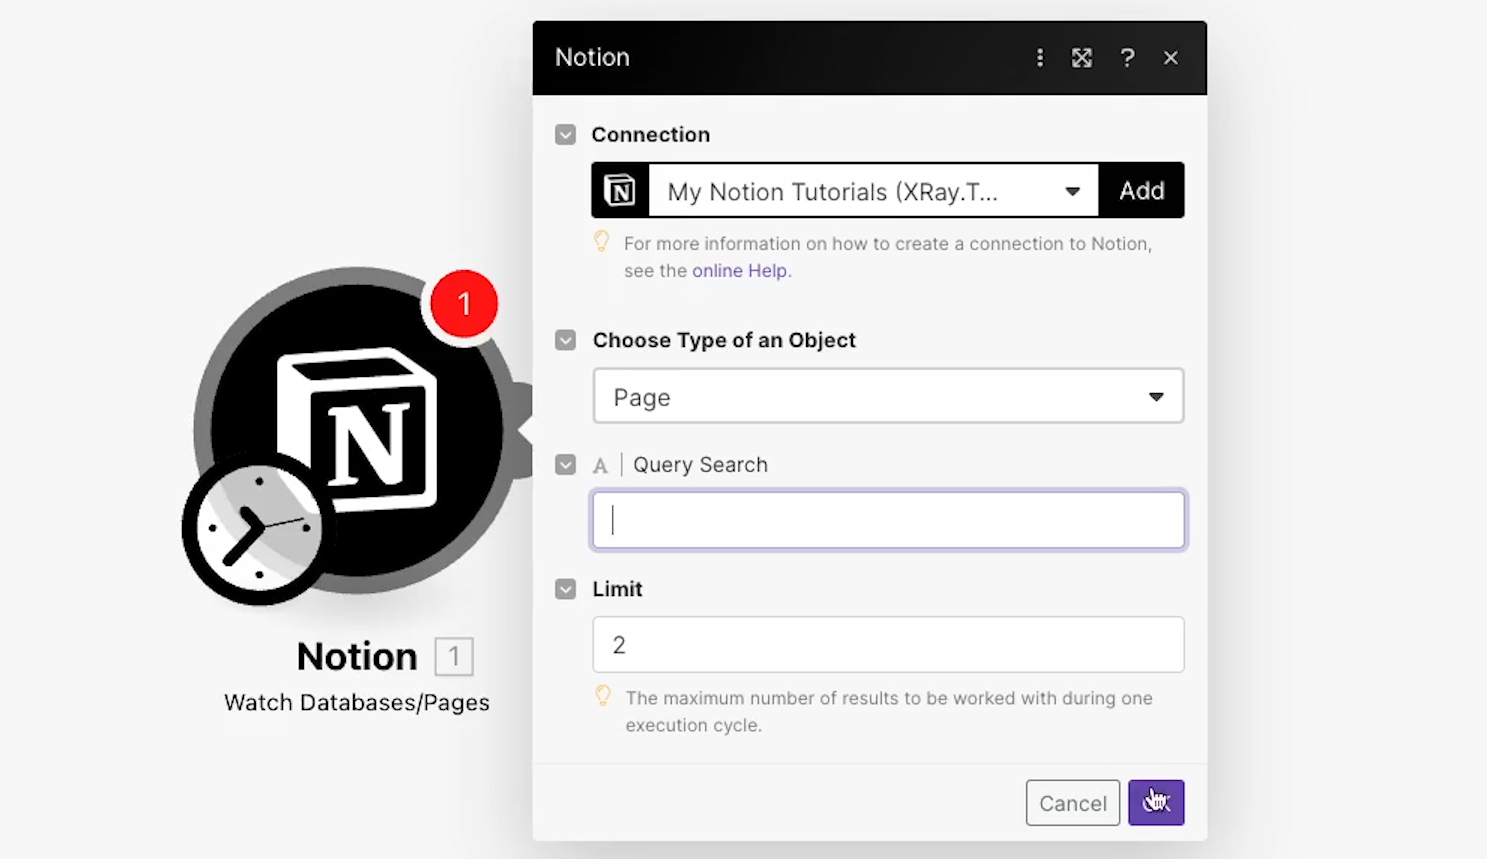Expand the Notion dialog to full screen
1487x859 pixels.
1082,58
